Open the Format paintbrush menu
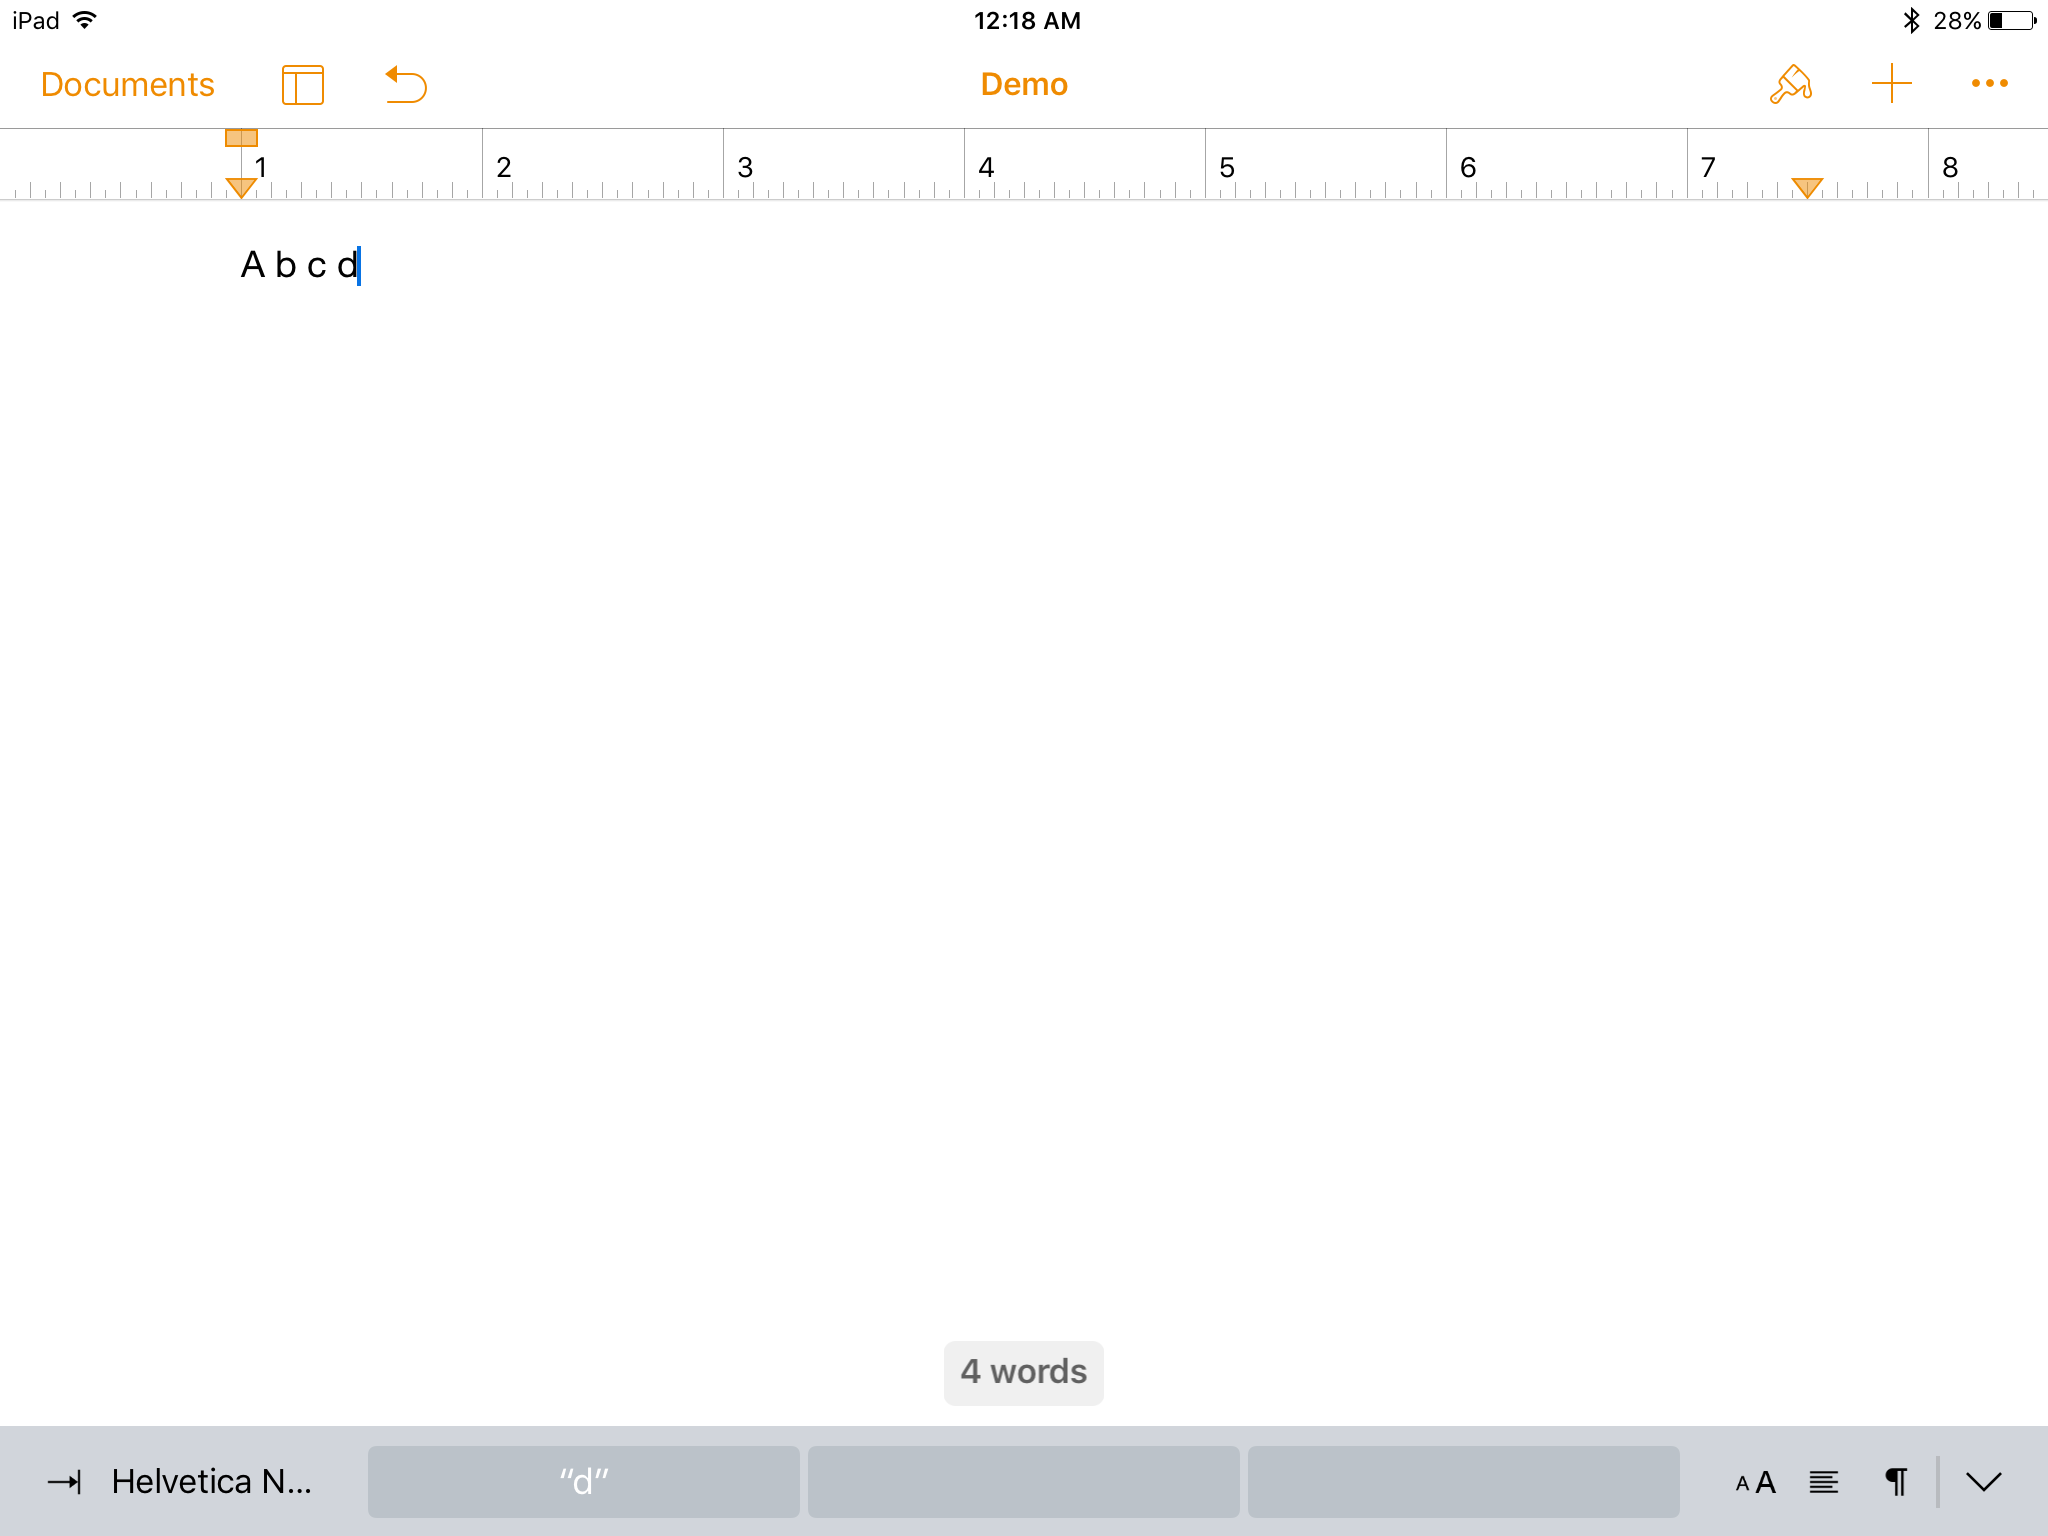This screenshot has width=2048, height=1536. tap(1791, 85)
